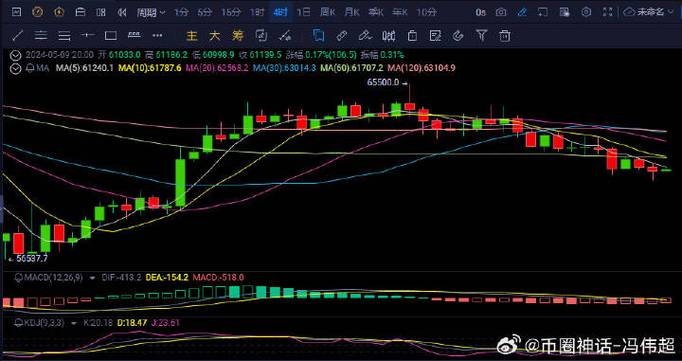The height and width of the screenshot is (361, 682).
Task: Open the 周期 period dropdown
Action: click(151, 12)
